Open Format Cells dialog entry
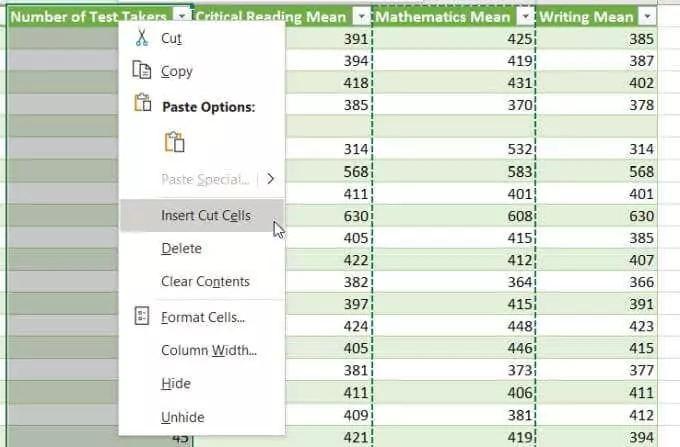Image resolution: width=680 pixels, height=447 pixels. click(203, 317)
